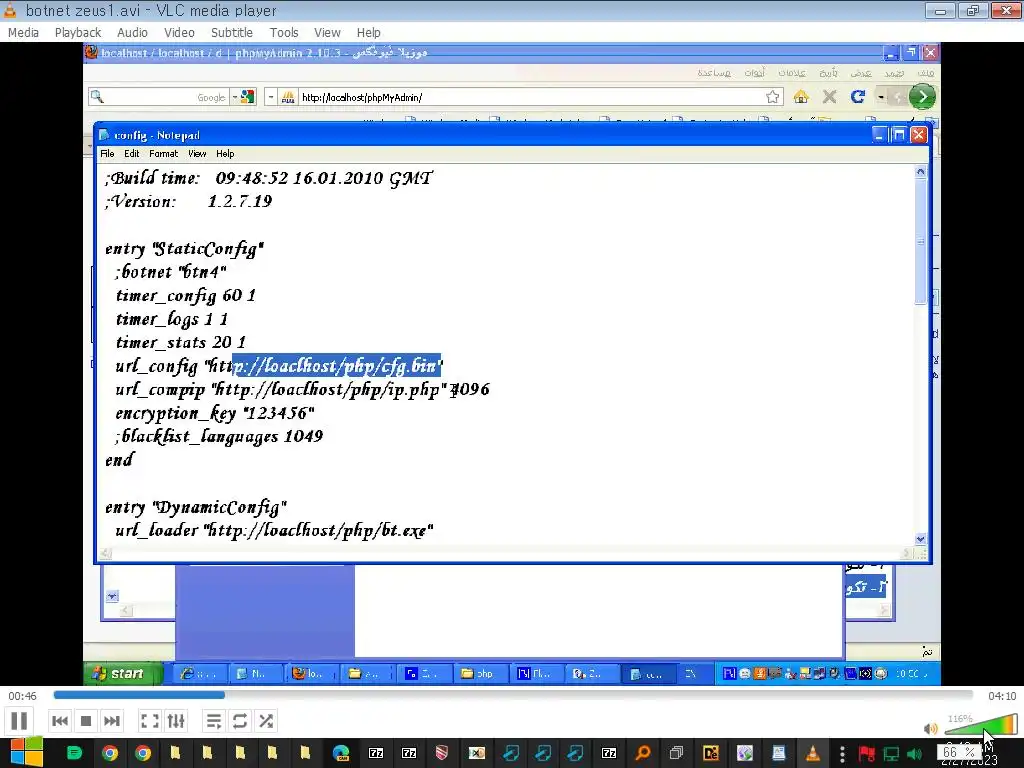Toggle VLC fullscreen mode
The image size is (1024, 768).
[150, 721]
